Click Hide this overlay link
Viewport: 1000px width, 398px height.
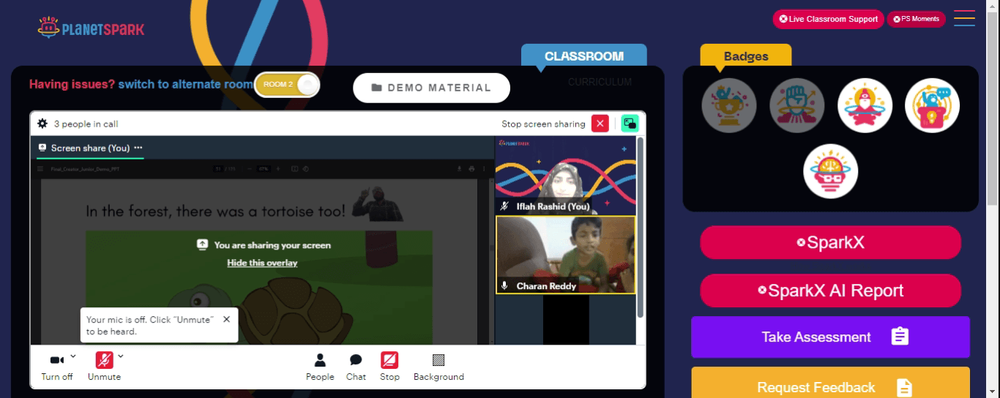click(262, 263)
